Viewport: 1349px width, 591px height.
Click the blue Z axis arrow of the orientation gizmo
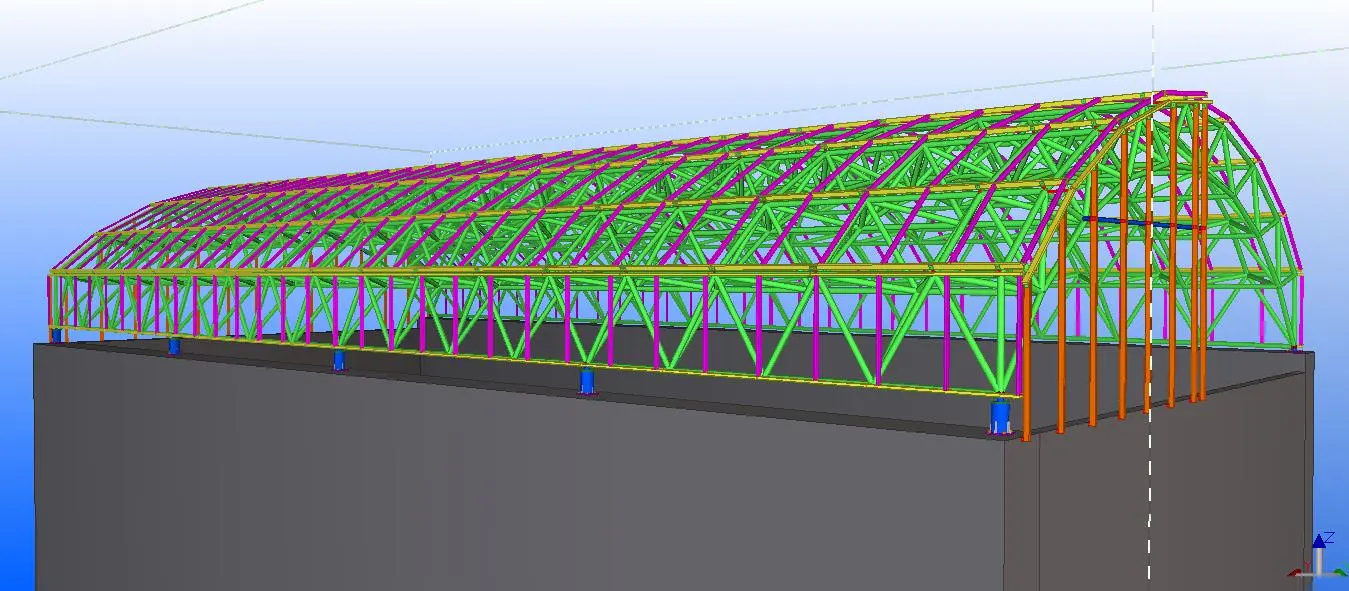tap(1319, 540)
